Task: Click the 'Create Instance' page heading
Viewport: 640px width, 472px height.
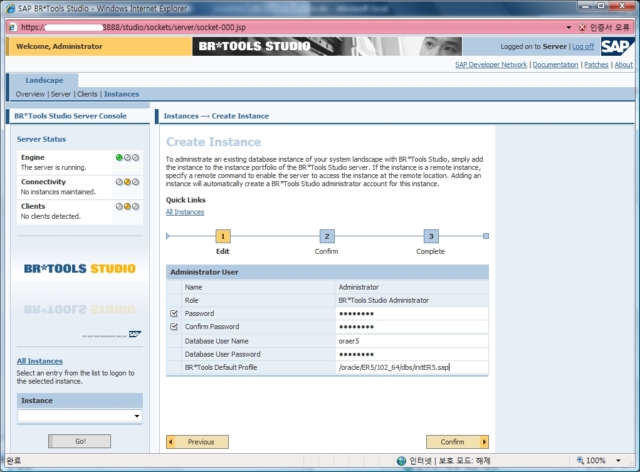Action: coord(213,142)
